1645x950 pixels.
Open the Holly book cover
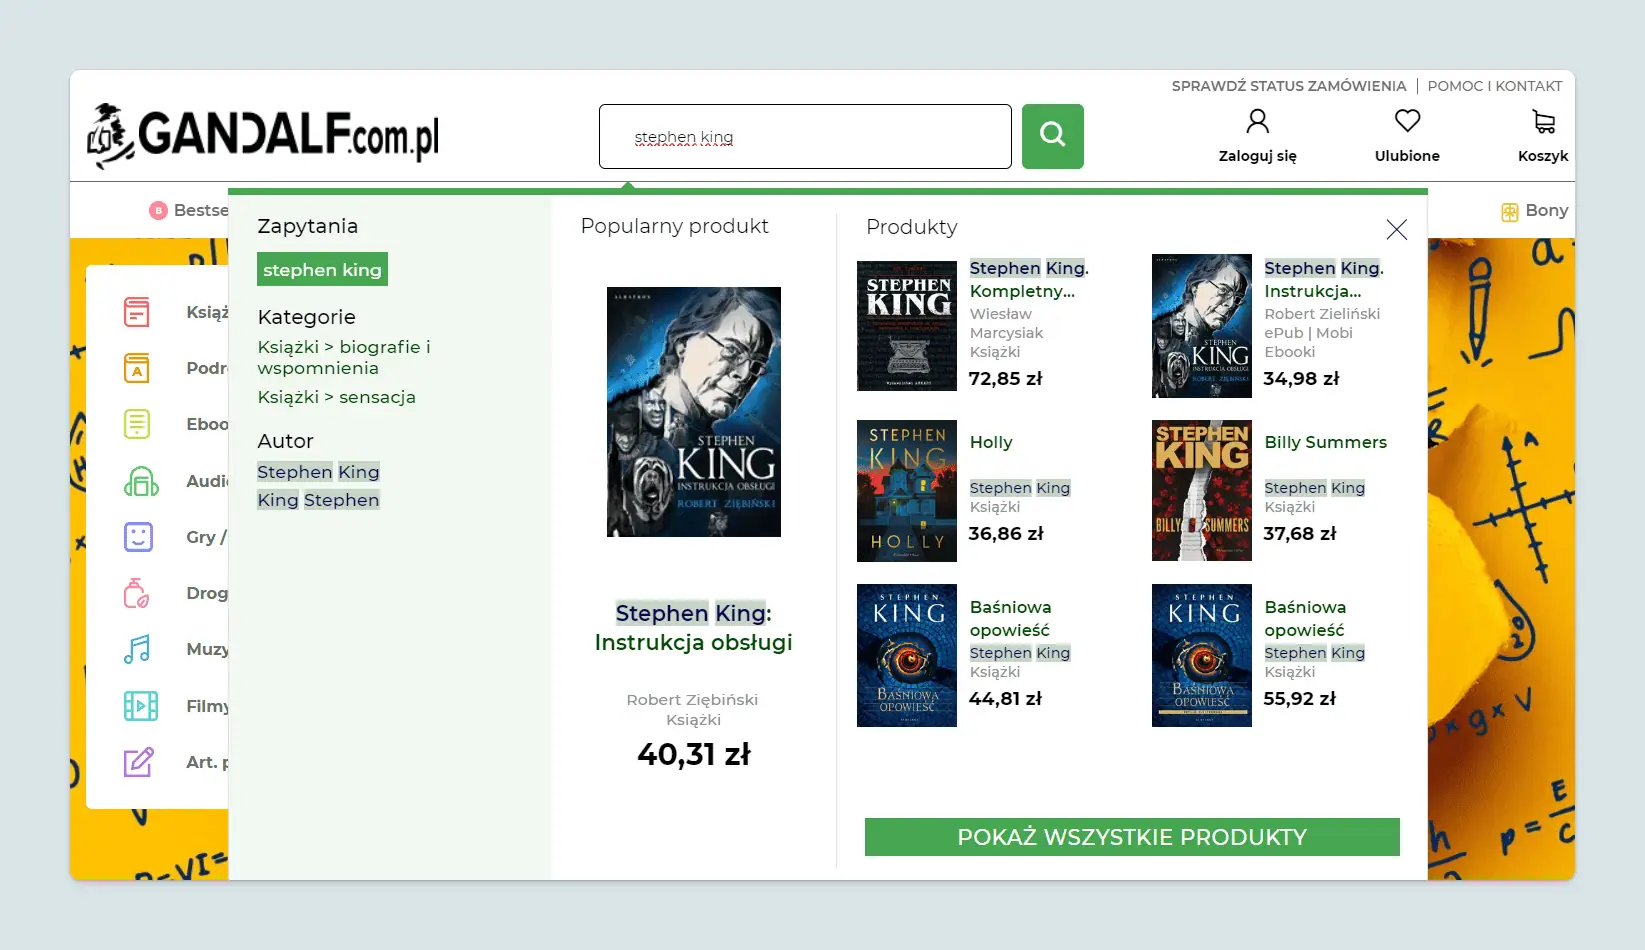[907, 491]
